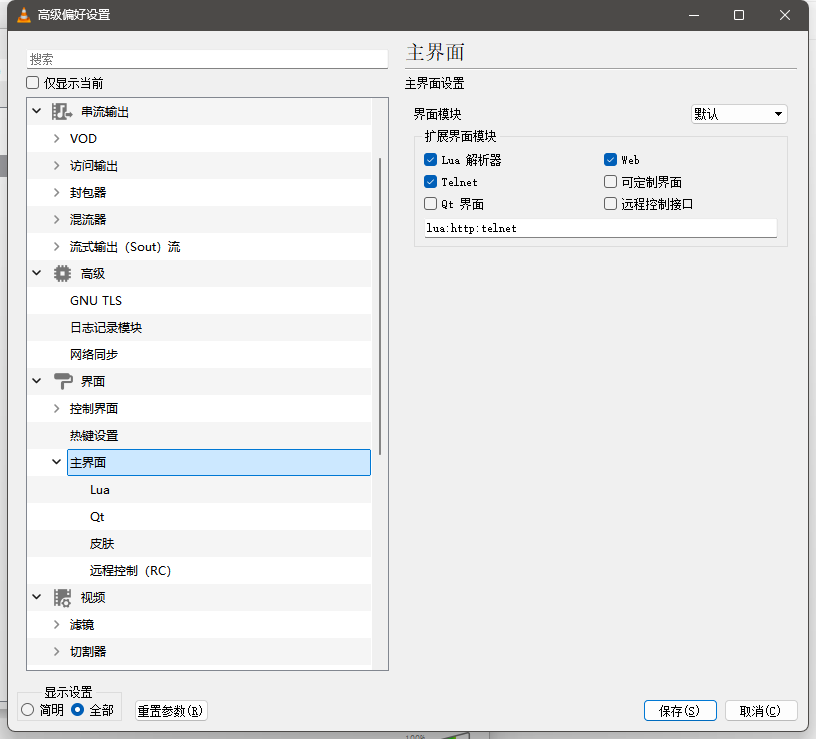Click the 取消(C) button
The width and height of the screenshot is (816, 739).
click(x=760, y=711)
